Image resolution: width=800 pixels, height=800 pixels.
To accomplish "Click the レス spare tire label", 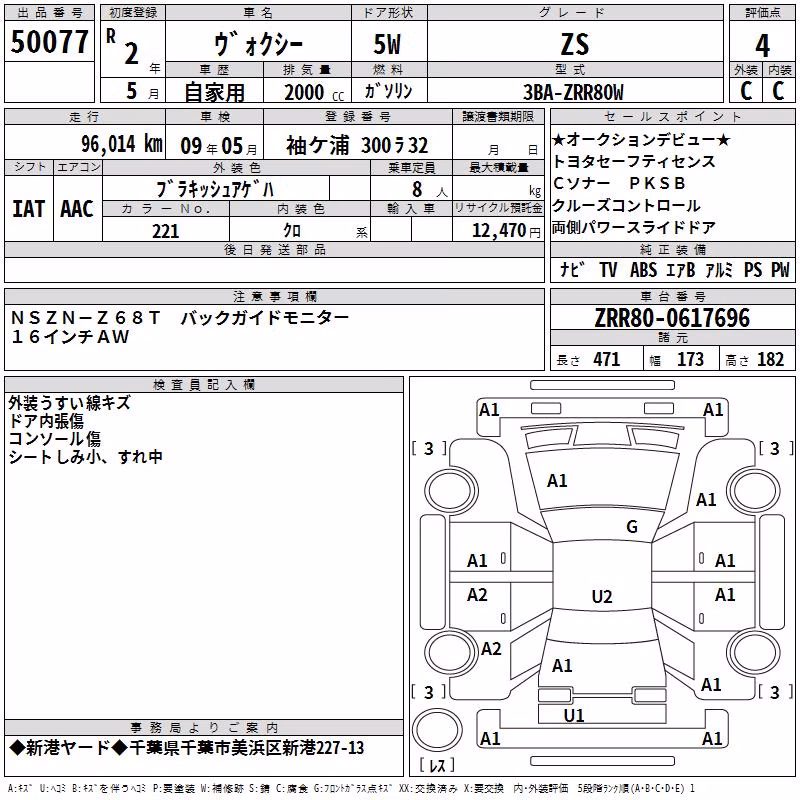I will pyautogui.click(x=437, y=765).
